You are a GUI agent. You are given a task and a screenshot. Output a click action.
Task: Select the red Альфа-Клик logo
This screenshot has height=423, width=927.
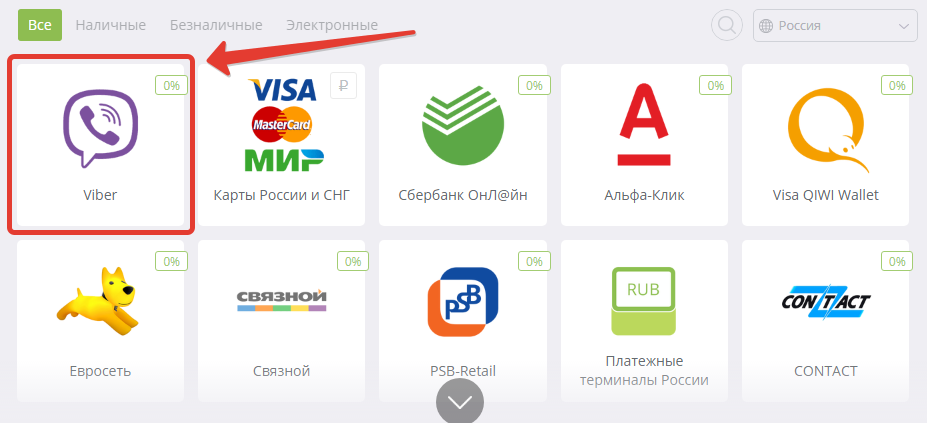click(x=644, y=124)
